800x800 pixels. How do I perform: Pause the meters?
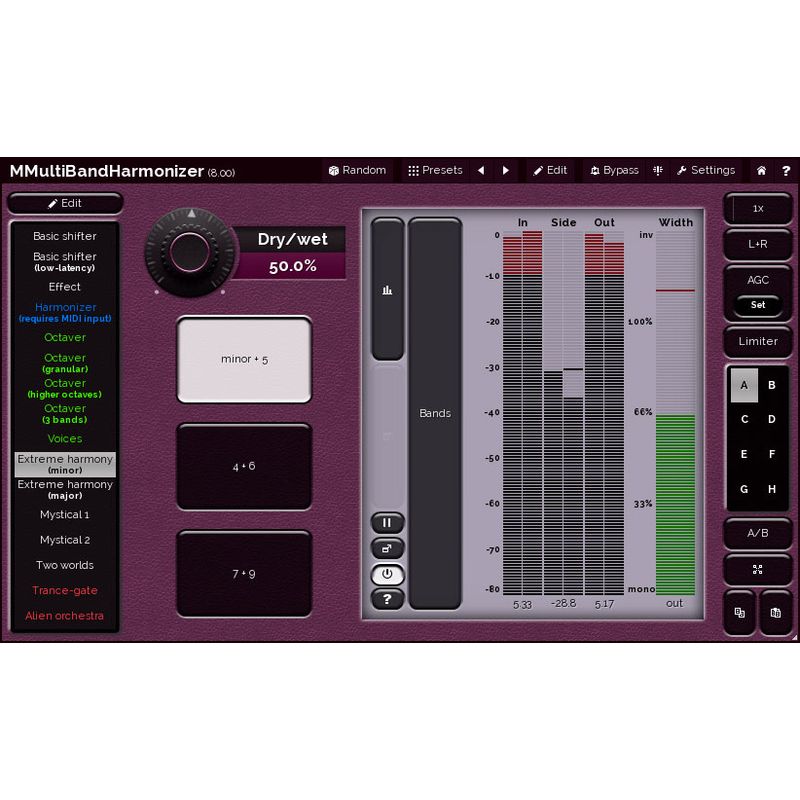tap(387, 523)
